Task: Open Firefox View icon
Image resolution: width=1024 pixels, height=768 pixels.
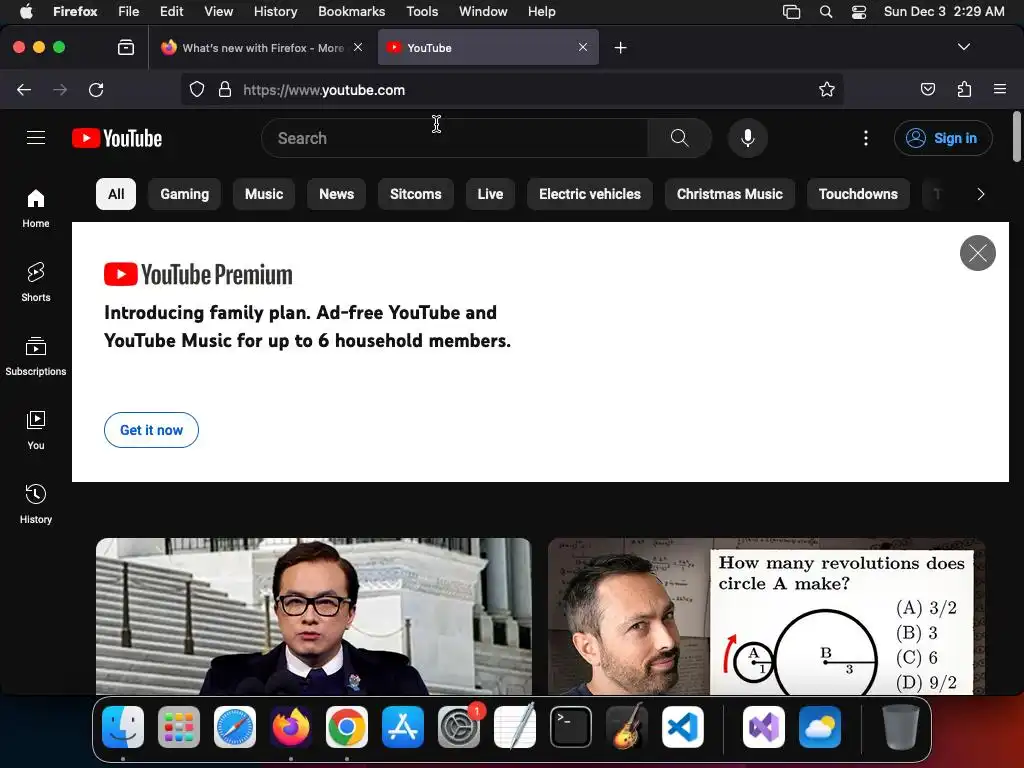Action: click(126, 48)
